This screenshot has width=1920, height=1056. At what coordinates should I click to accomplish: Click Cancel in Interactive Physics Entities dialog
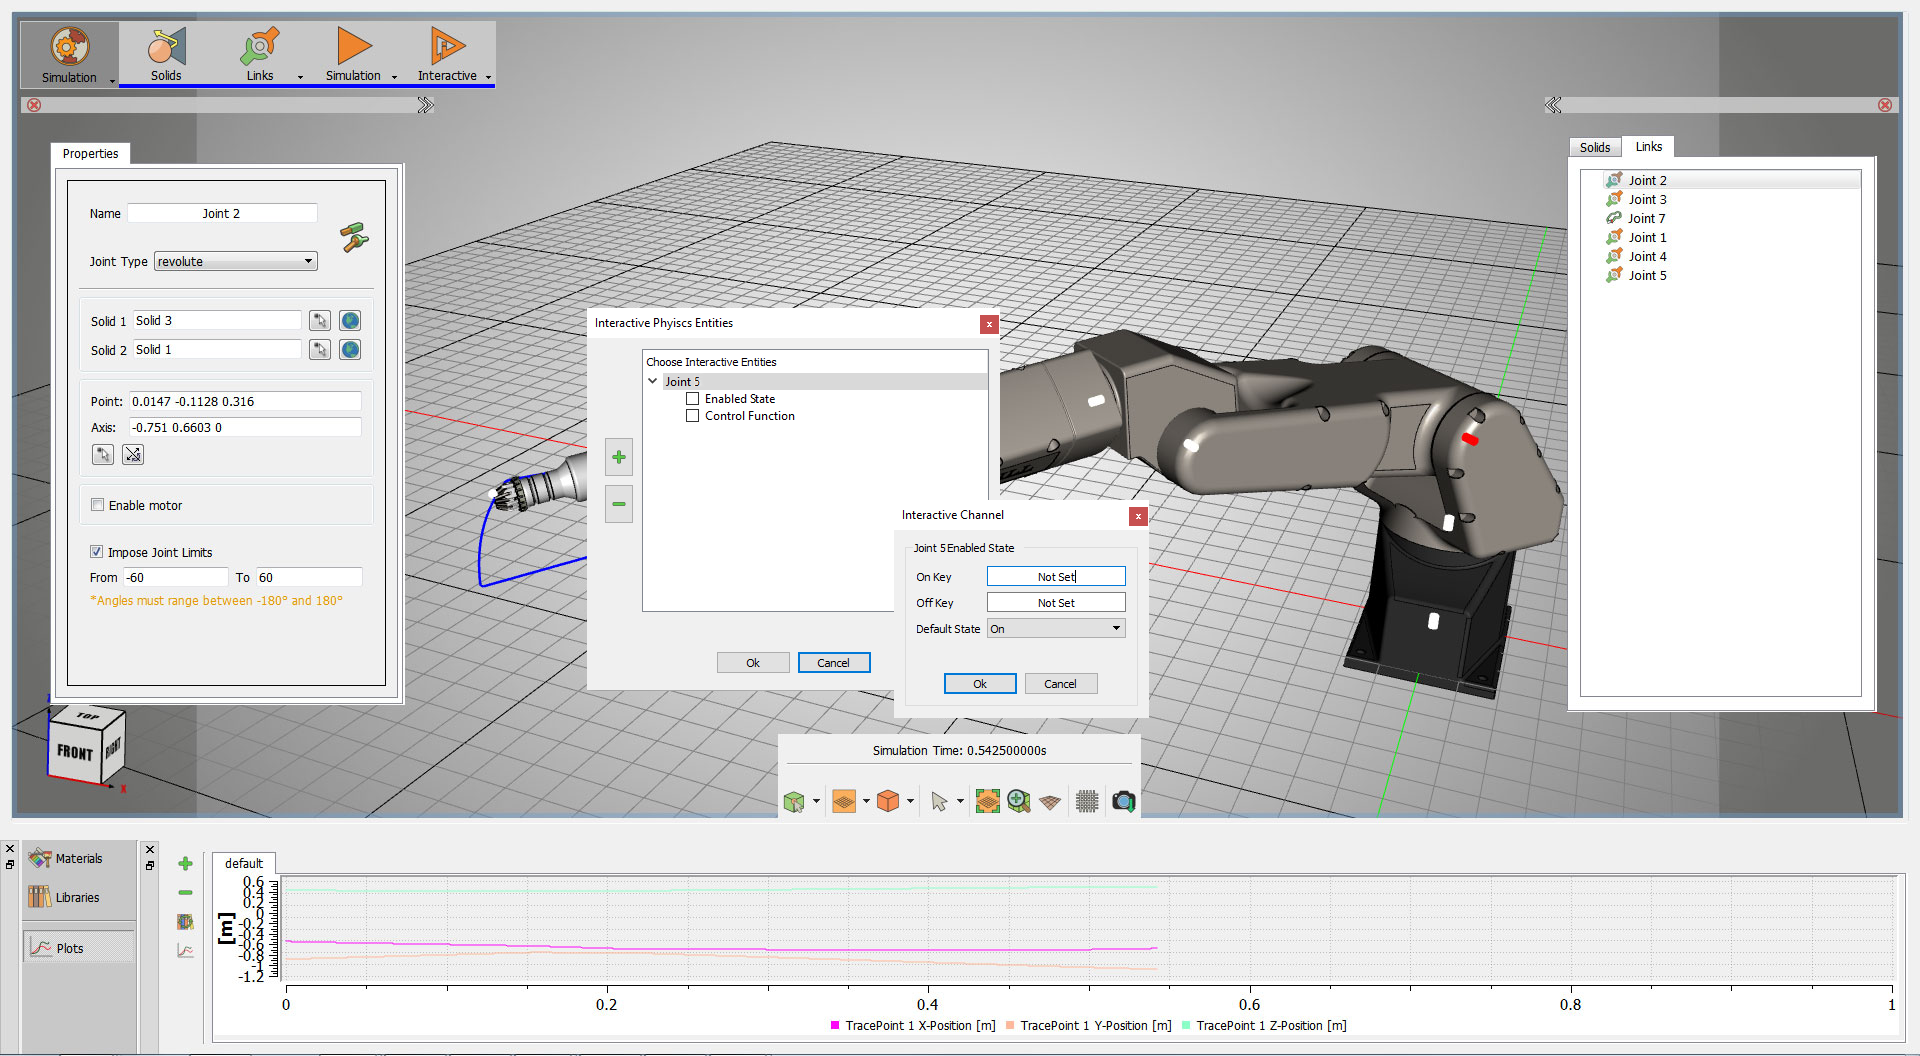[834, 663]
